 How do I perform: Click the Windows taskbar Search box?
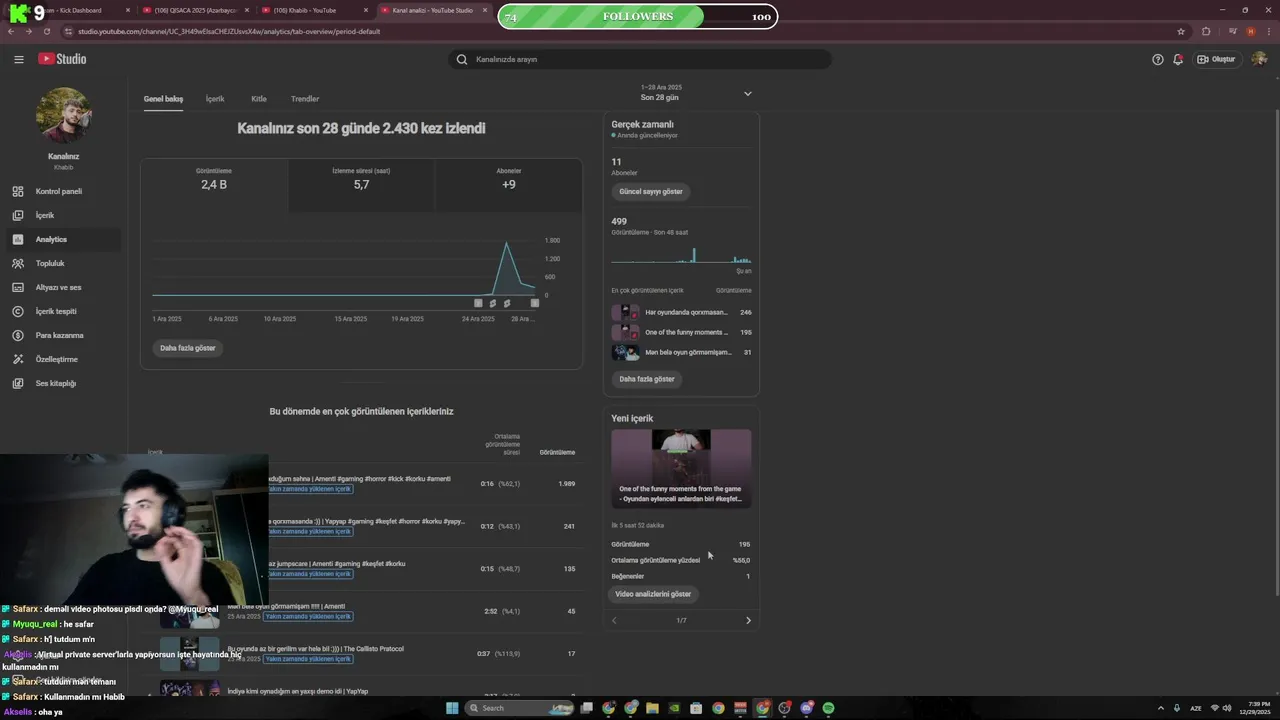pyautogui.click(x=517, y=708)
